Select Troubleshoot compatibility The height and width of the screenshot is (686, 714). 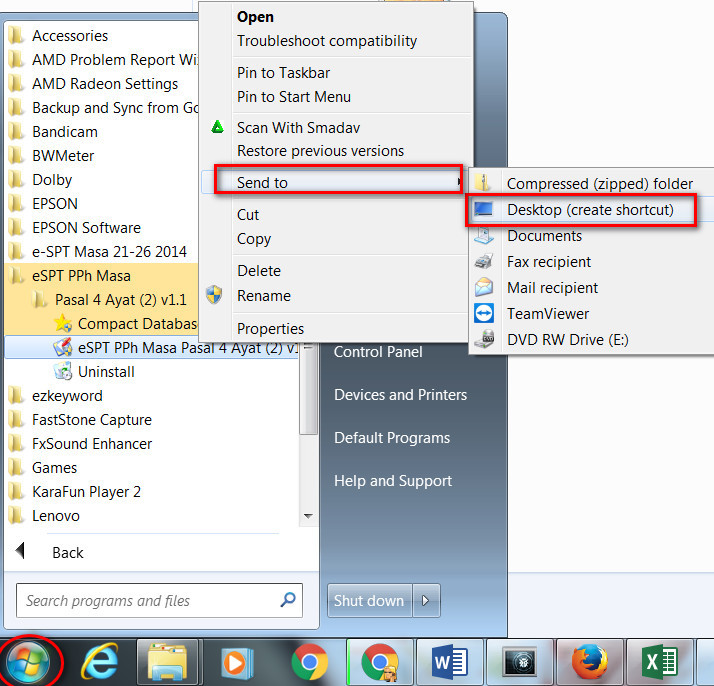point(326,41)
